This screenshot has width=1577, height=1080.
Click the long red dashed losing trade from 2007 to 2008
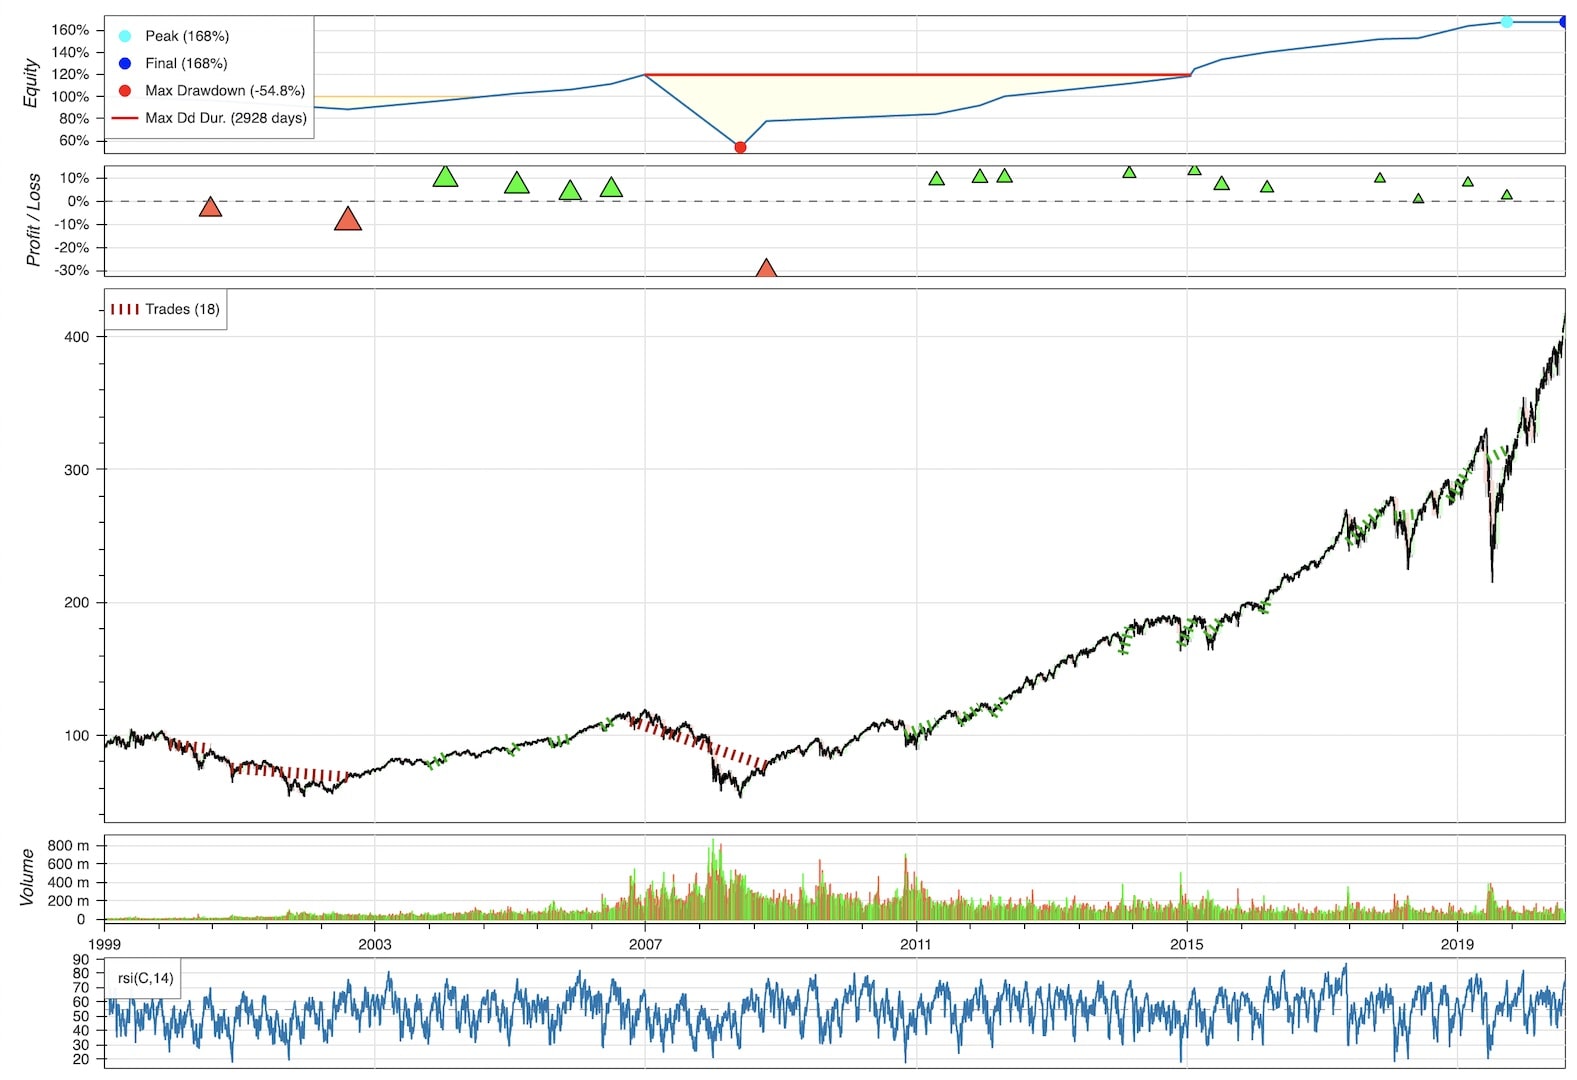pos(698,743)
